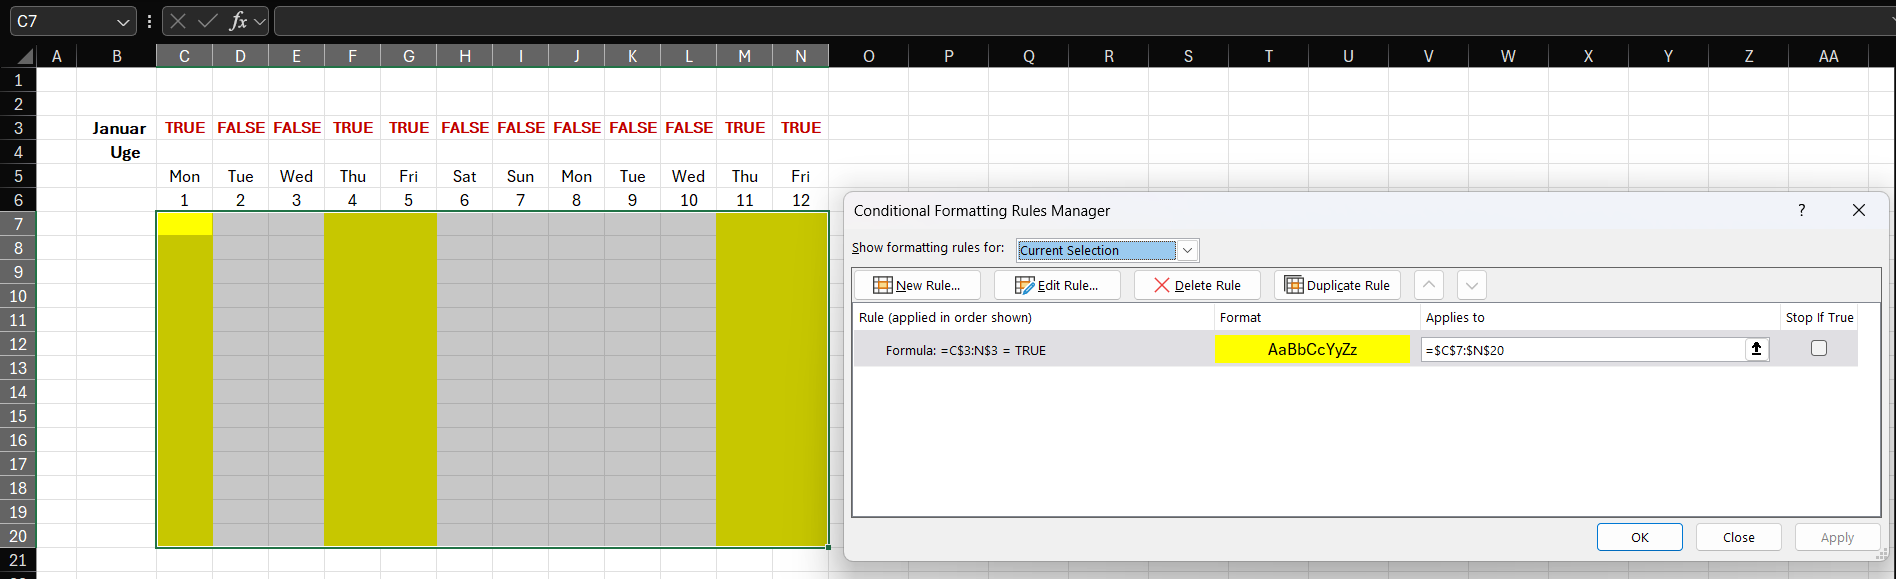Click the Format column header

coord(1240,317)
